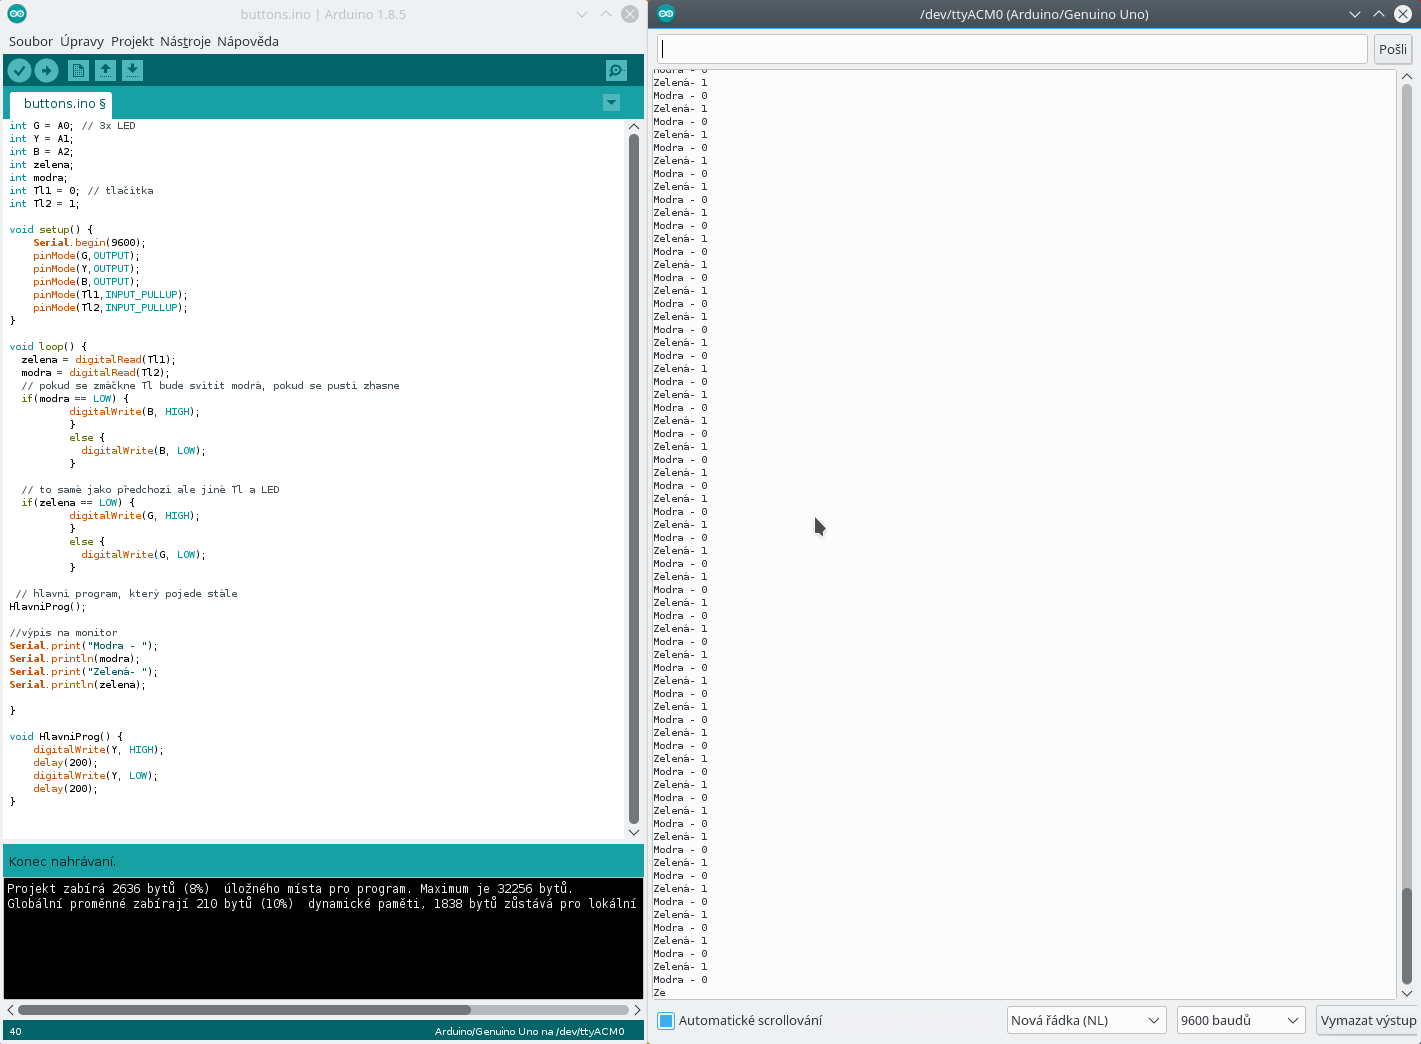Open the Nástroje menu
Screen dimensions: 1421x1044
coord(185,41)
